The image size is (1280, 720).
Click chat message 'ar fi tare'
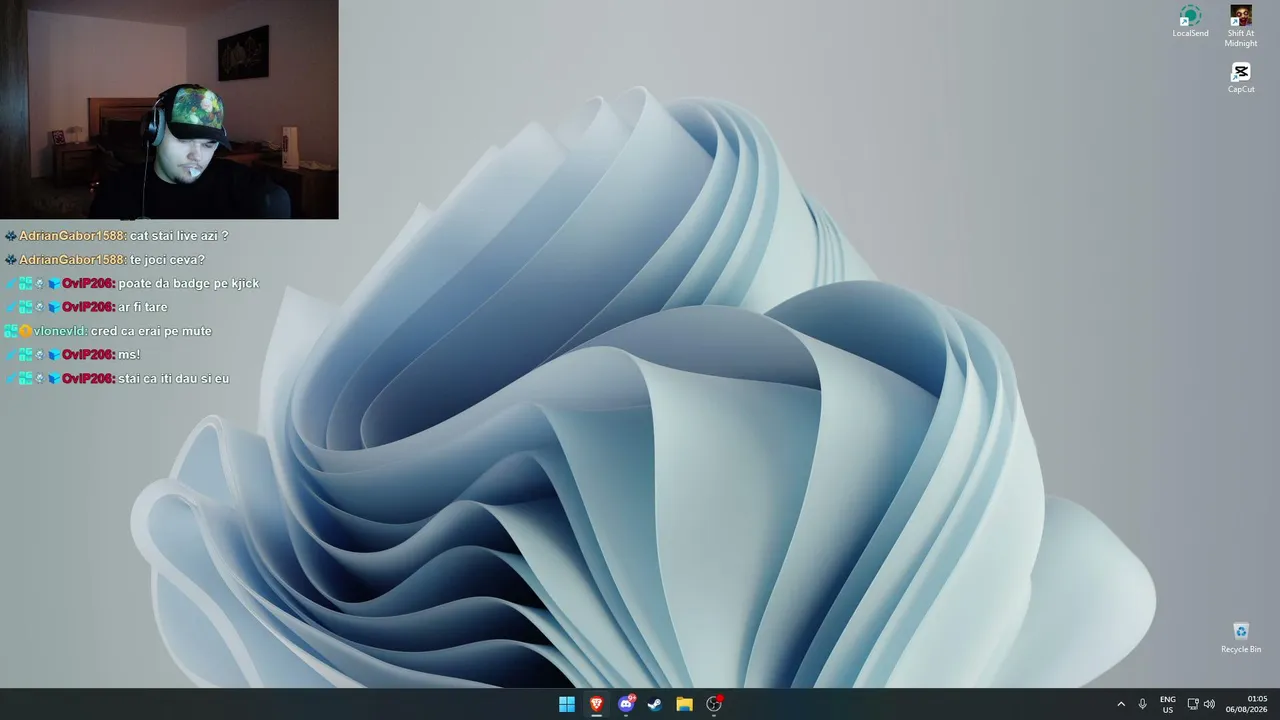tap(143, 307)
